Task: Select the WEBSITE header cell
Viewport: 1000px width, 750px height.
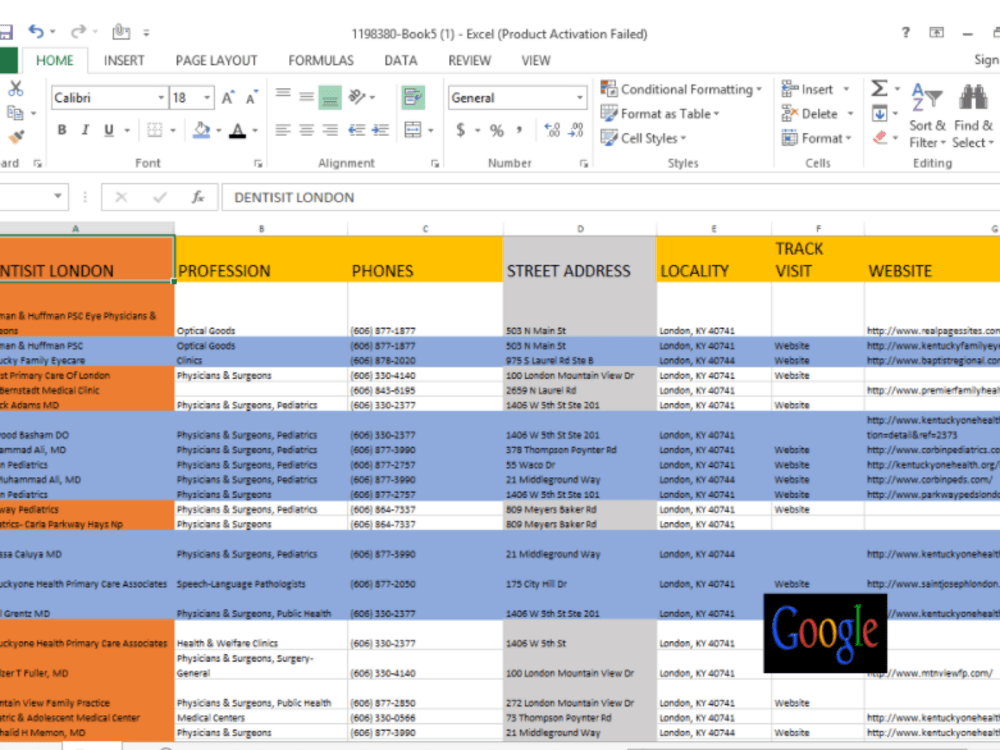Action: click(x=932, y=258)
